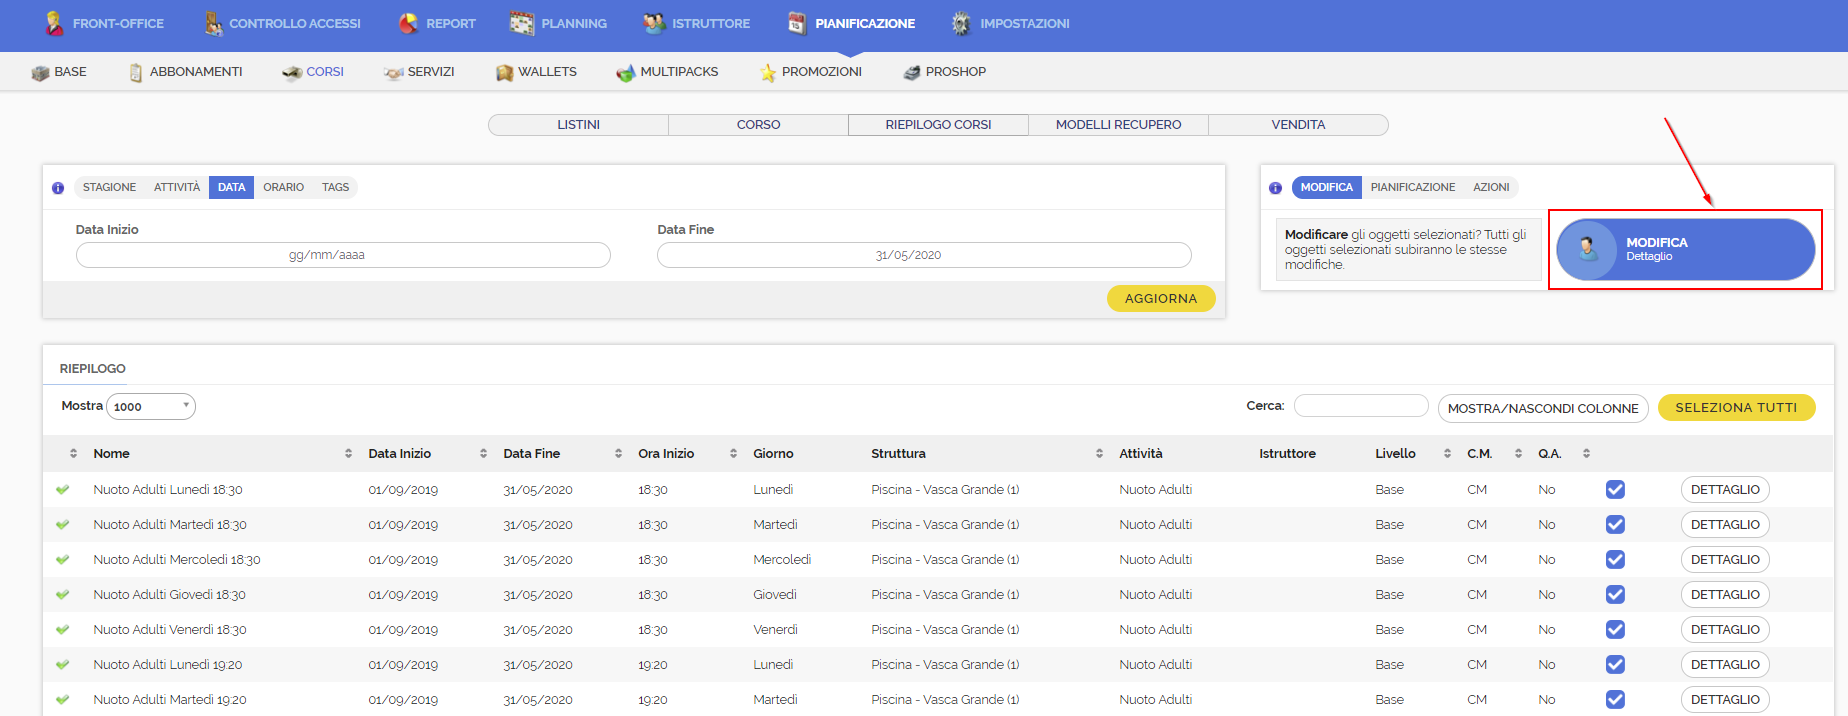Switch to the Listini tab
This screenshot has width=1848, height=716.
pos(578,125)
